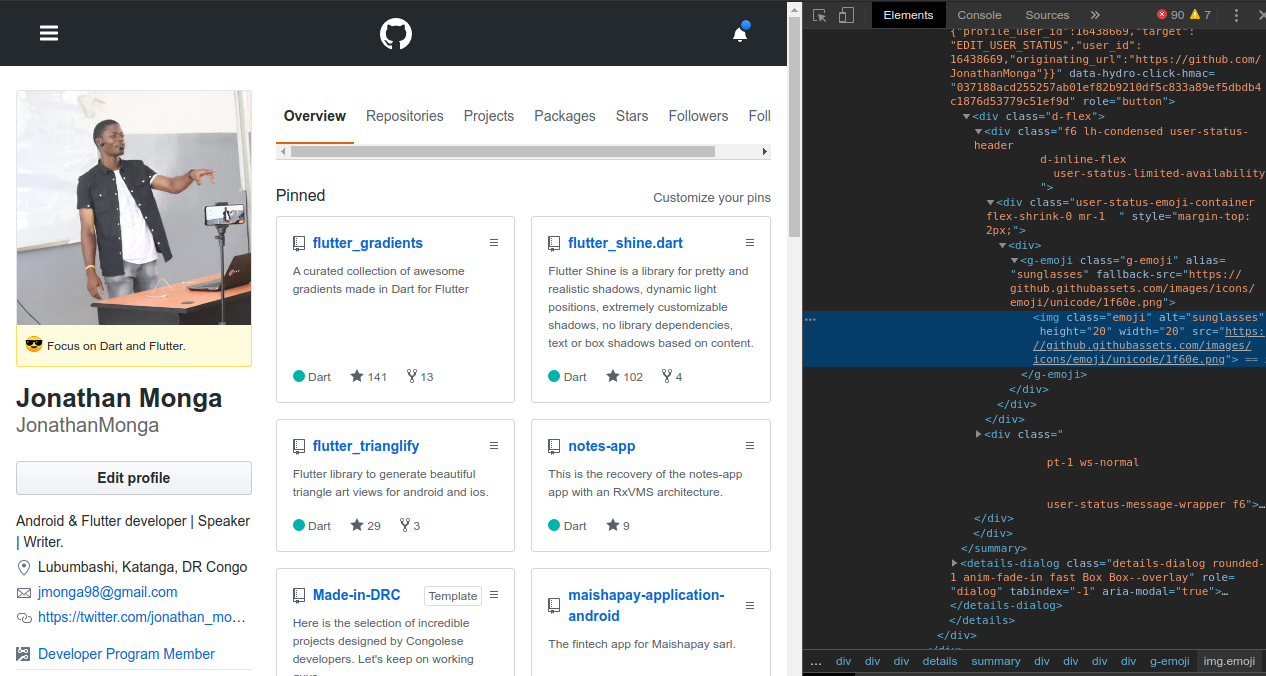Collapse the div class="d-flex" node
The height and width of the screenshot is (676, 1266).
[x=967, y=117]
